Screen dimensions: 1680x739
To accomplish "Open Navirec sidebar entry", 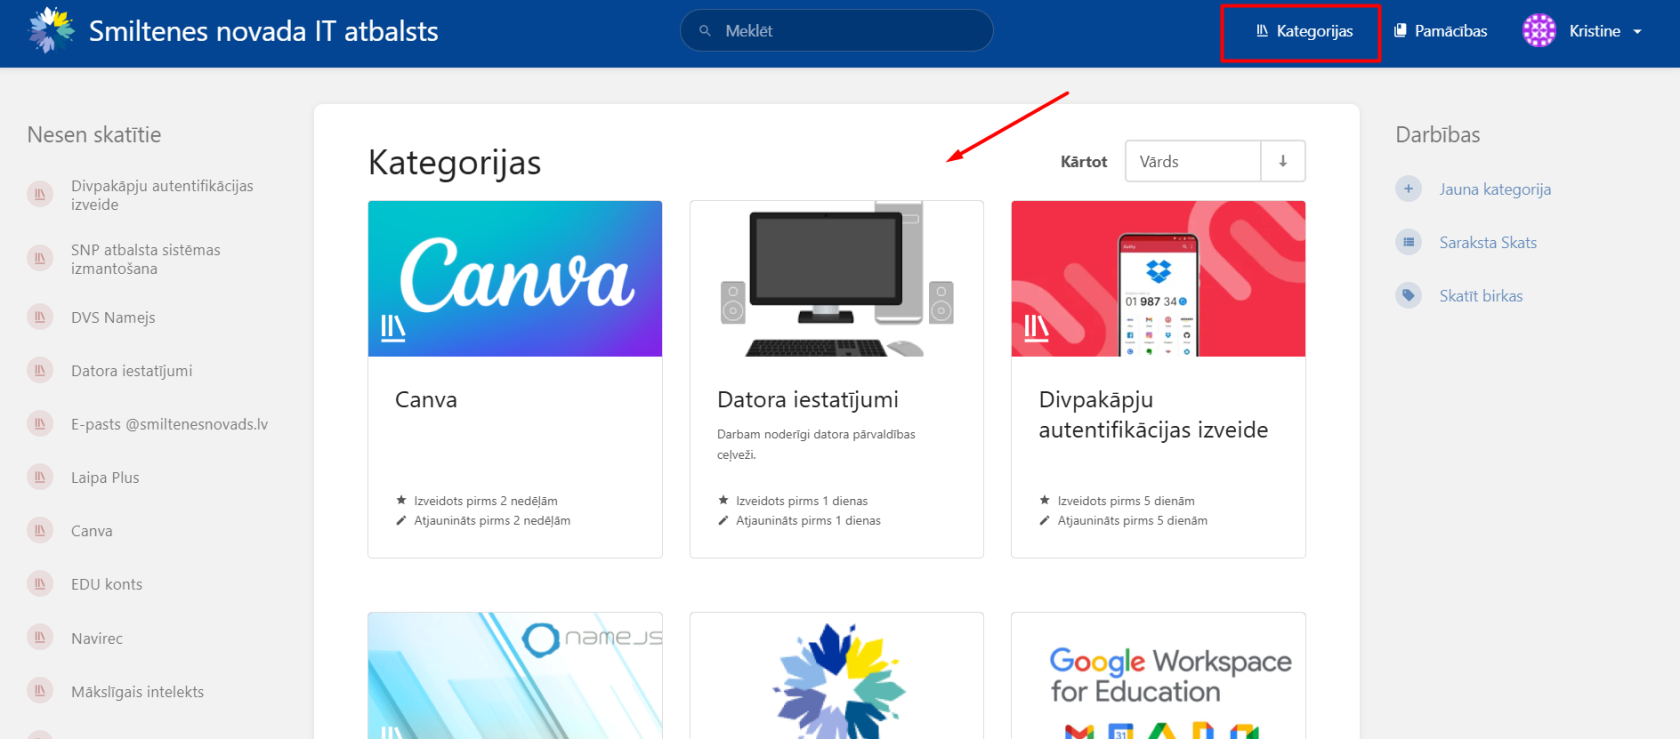I will point(97,638).
